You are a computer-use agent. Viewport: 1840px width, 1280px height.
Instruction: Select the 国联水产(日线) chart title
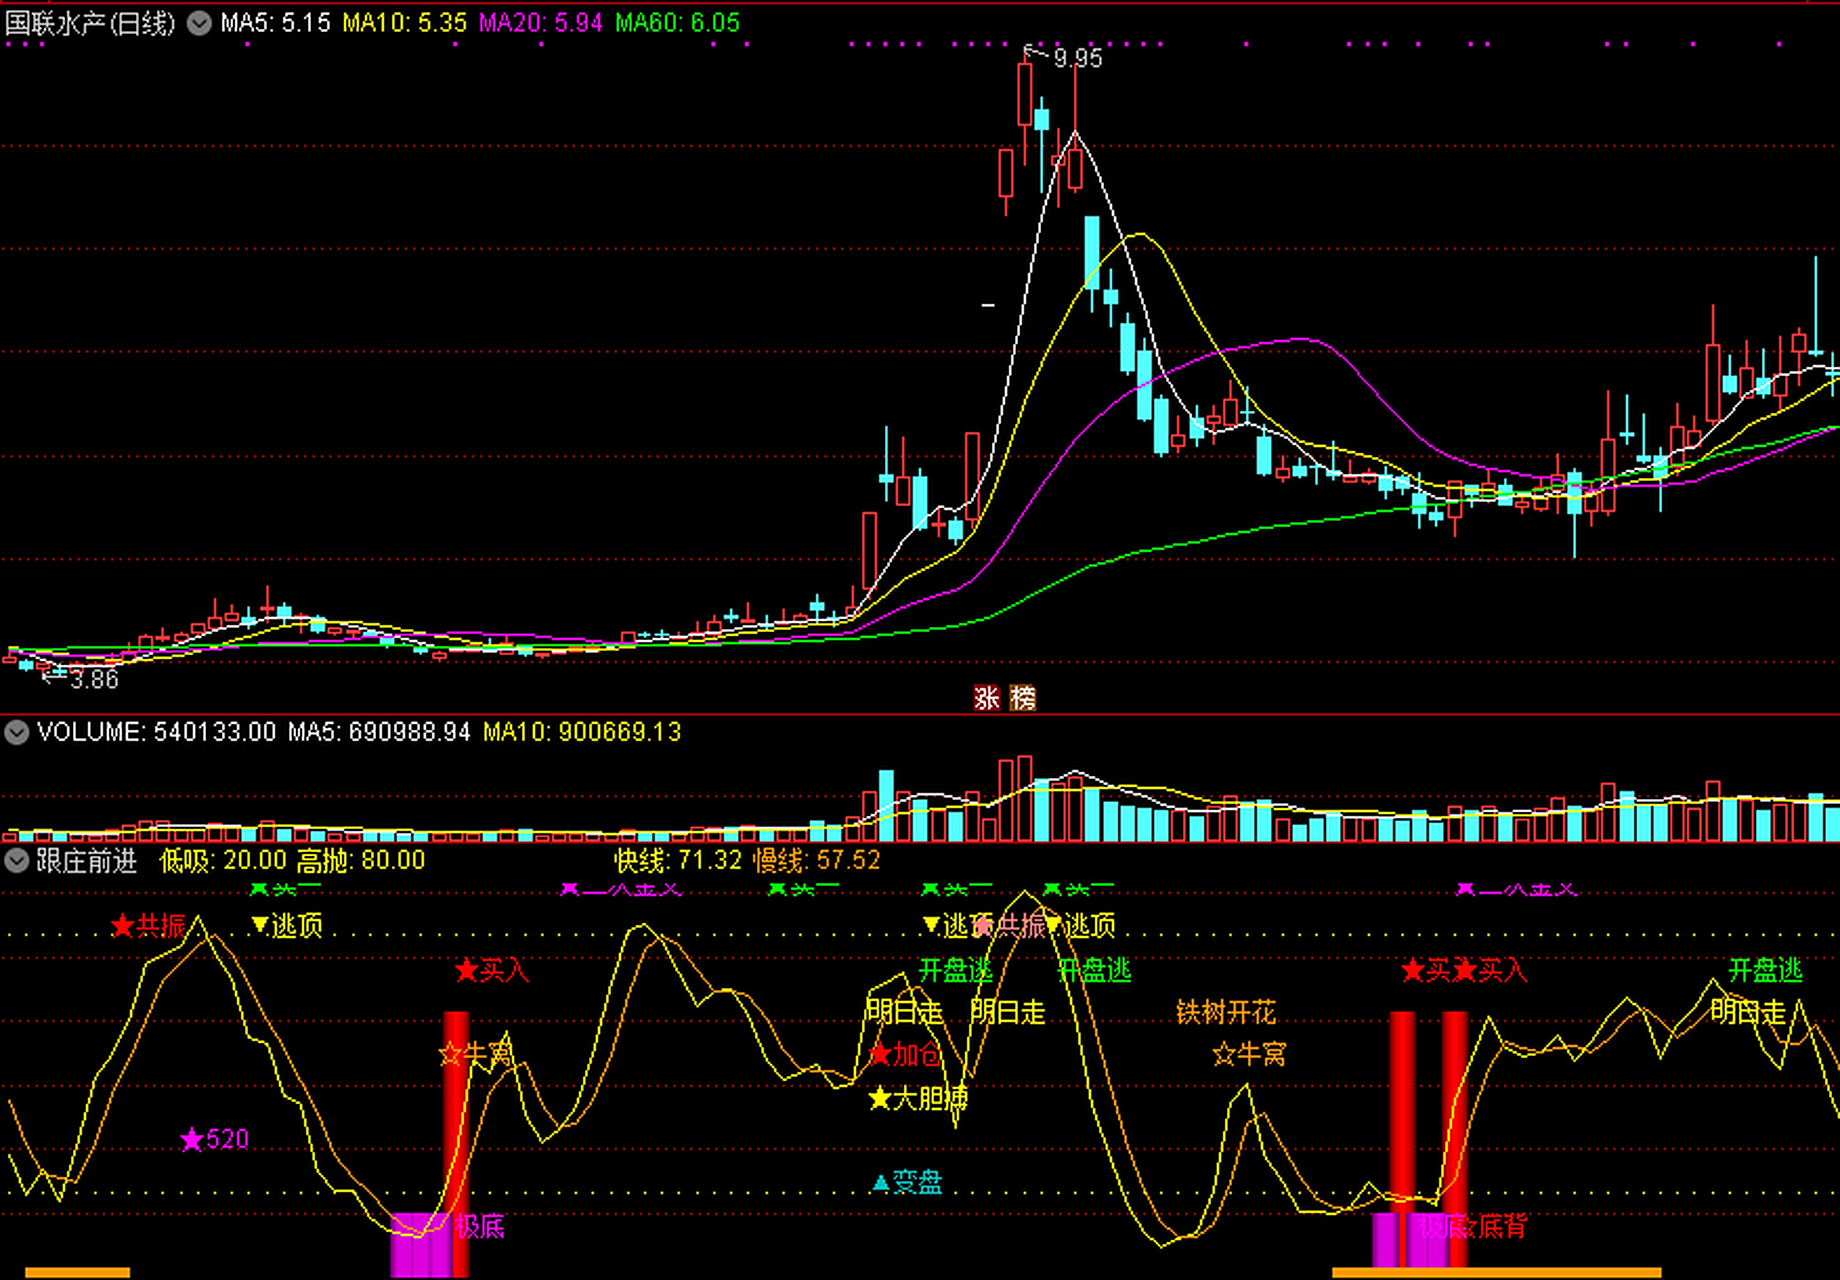click(x=91, y=23)
